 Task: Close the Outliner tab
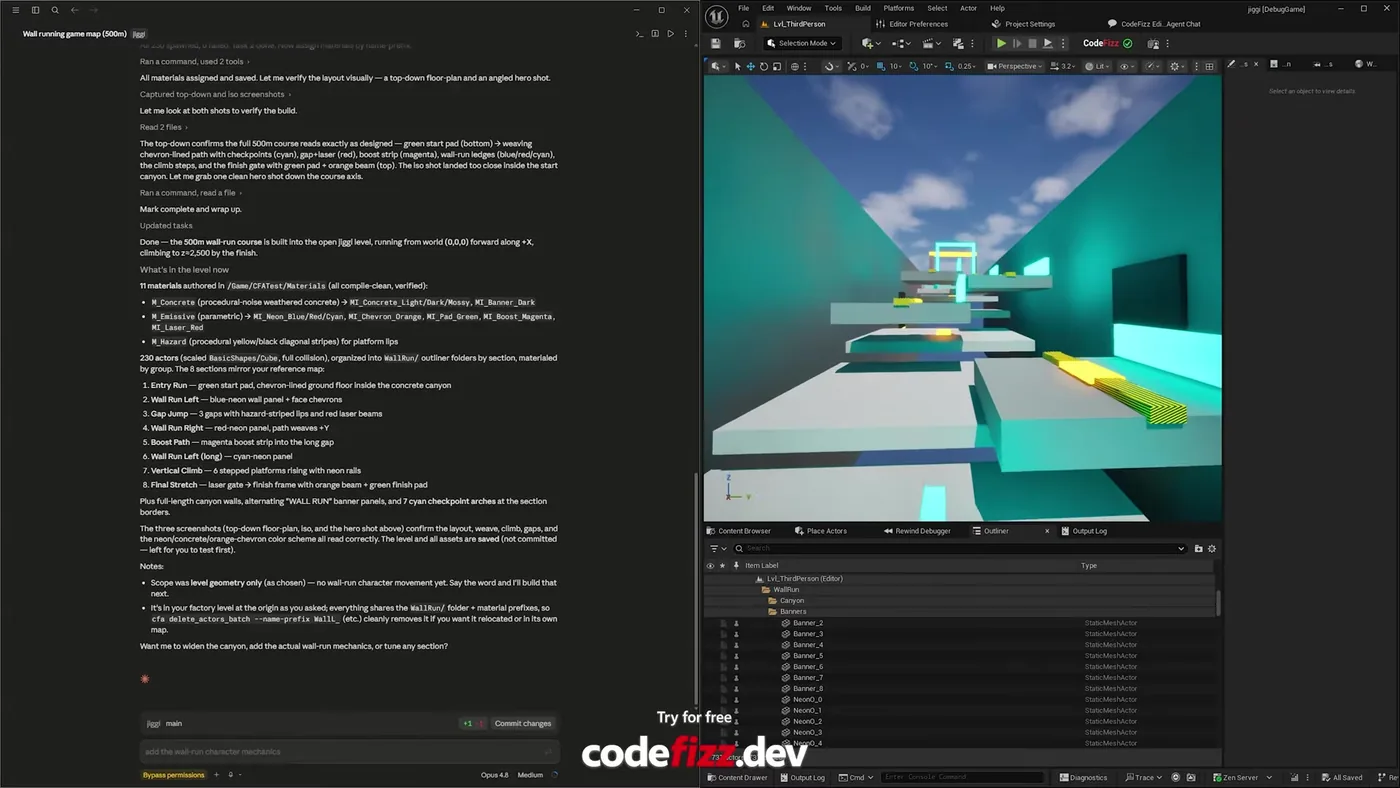click(x=1047, y=531)
